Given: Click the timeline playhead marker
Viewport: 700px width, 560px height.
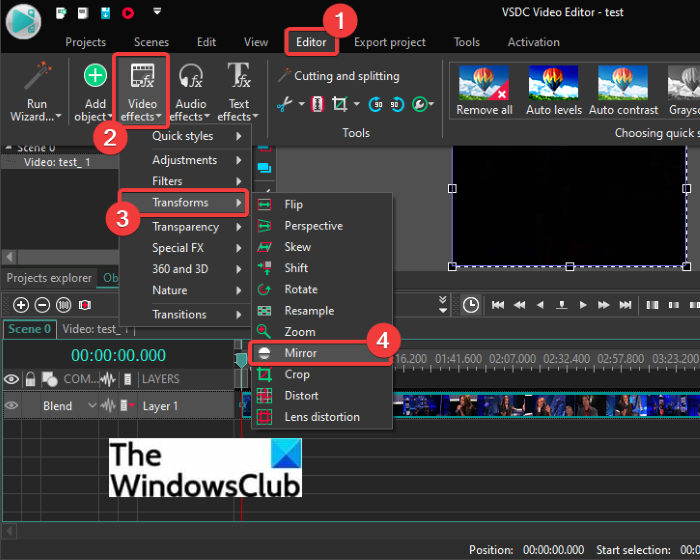Looking at the screenshot, I should (242, 360).
